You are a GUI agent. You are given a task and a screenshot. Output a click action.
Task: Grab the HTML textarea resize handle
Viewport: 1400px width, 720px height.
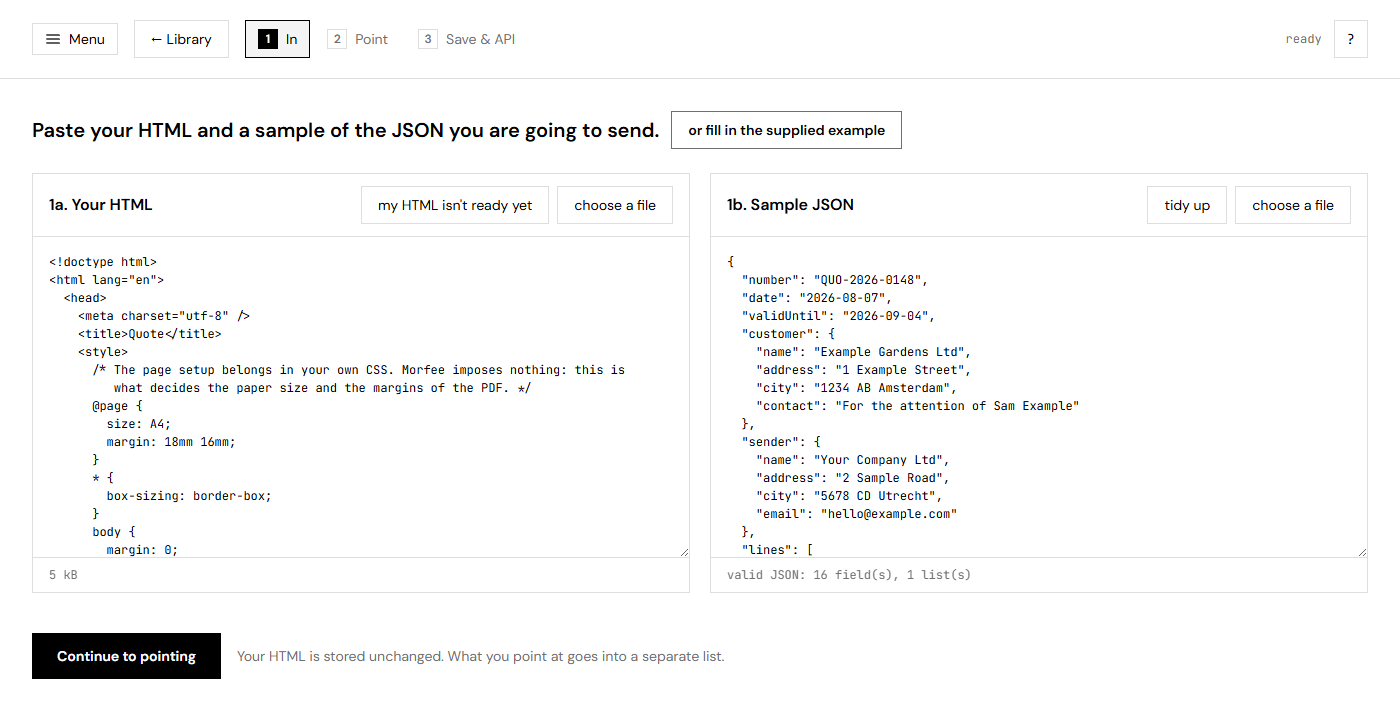pos(684,552)
